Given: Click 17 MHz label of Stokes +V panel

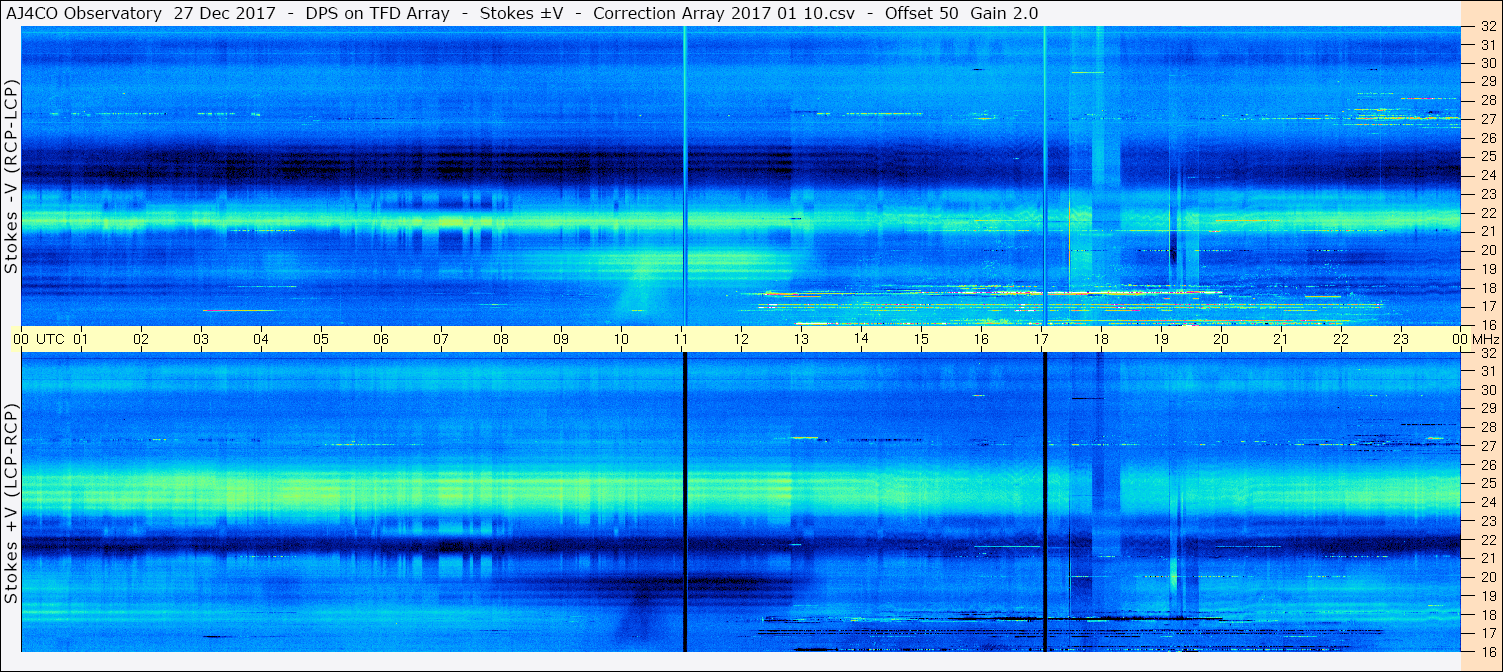Looking at the screenshot, I should tap(1487, 633).
